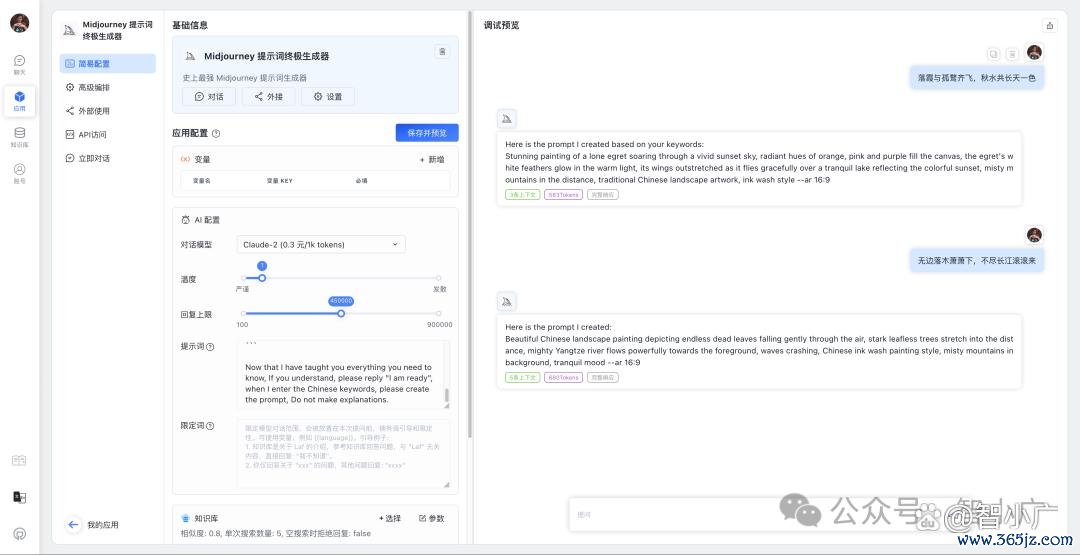Open the API访问 tab
The image size is (1080, 555).
[x=107, y=135]
